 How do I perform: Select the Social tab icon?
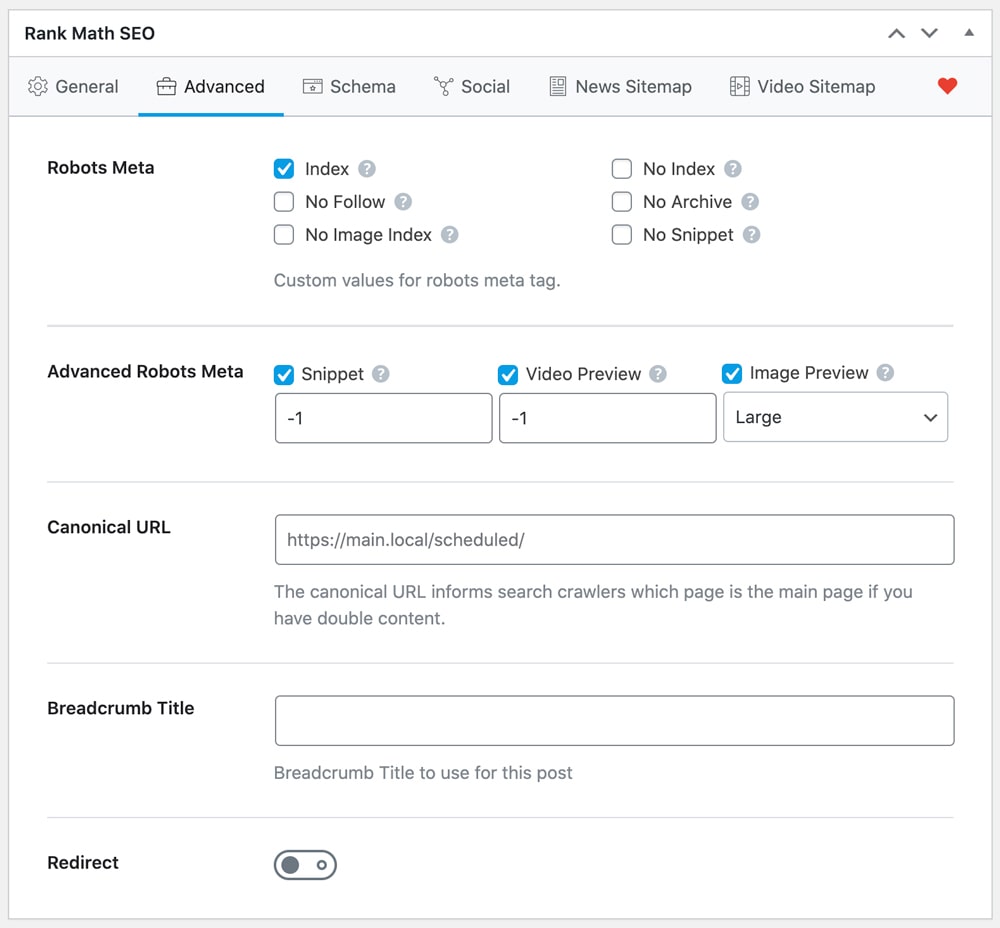[444, 87]
